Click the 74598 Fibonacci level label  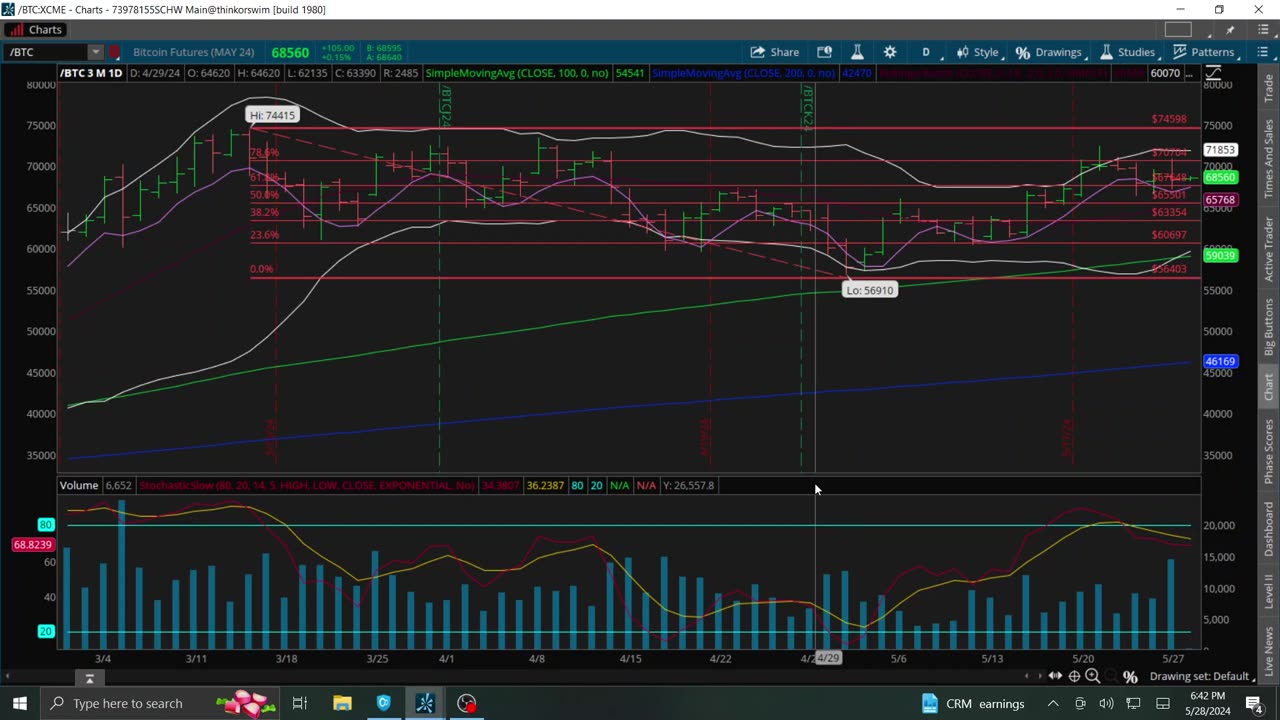click(1169, 119)
